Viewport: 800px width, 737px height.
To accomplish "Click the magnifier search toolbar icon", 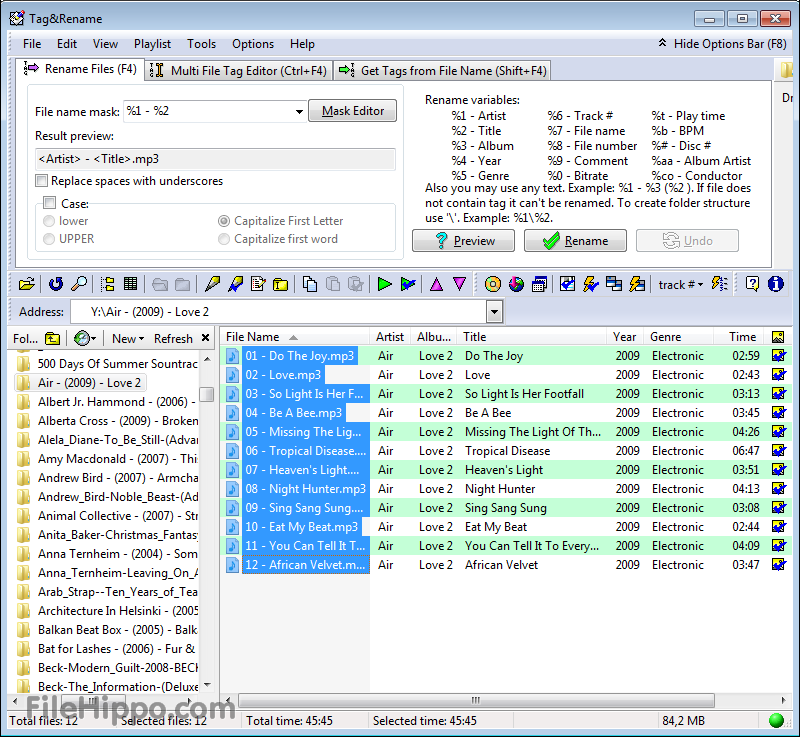I will click(x=80, y=284).
